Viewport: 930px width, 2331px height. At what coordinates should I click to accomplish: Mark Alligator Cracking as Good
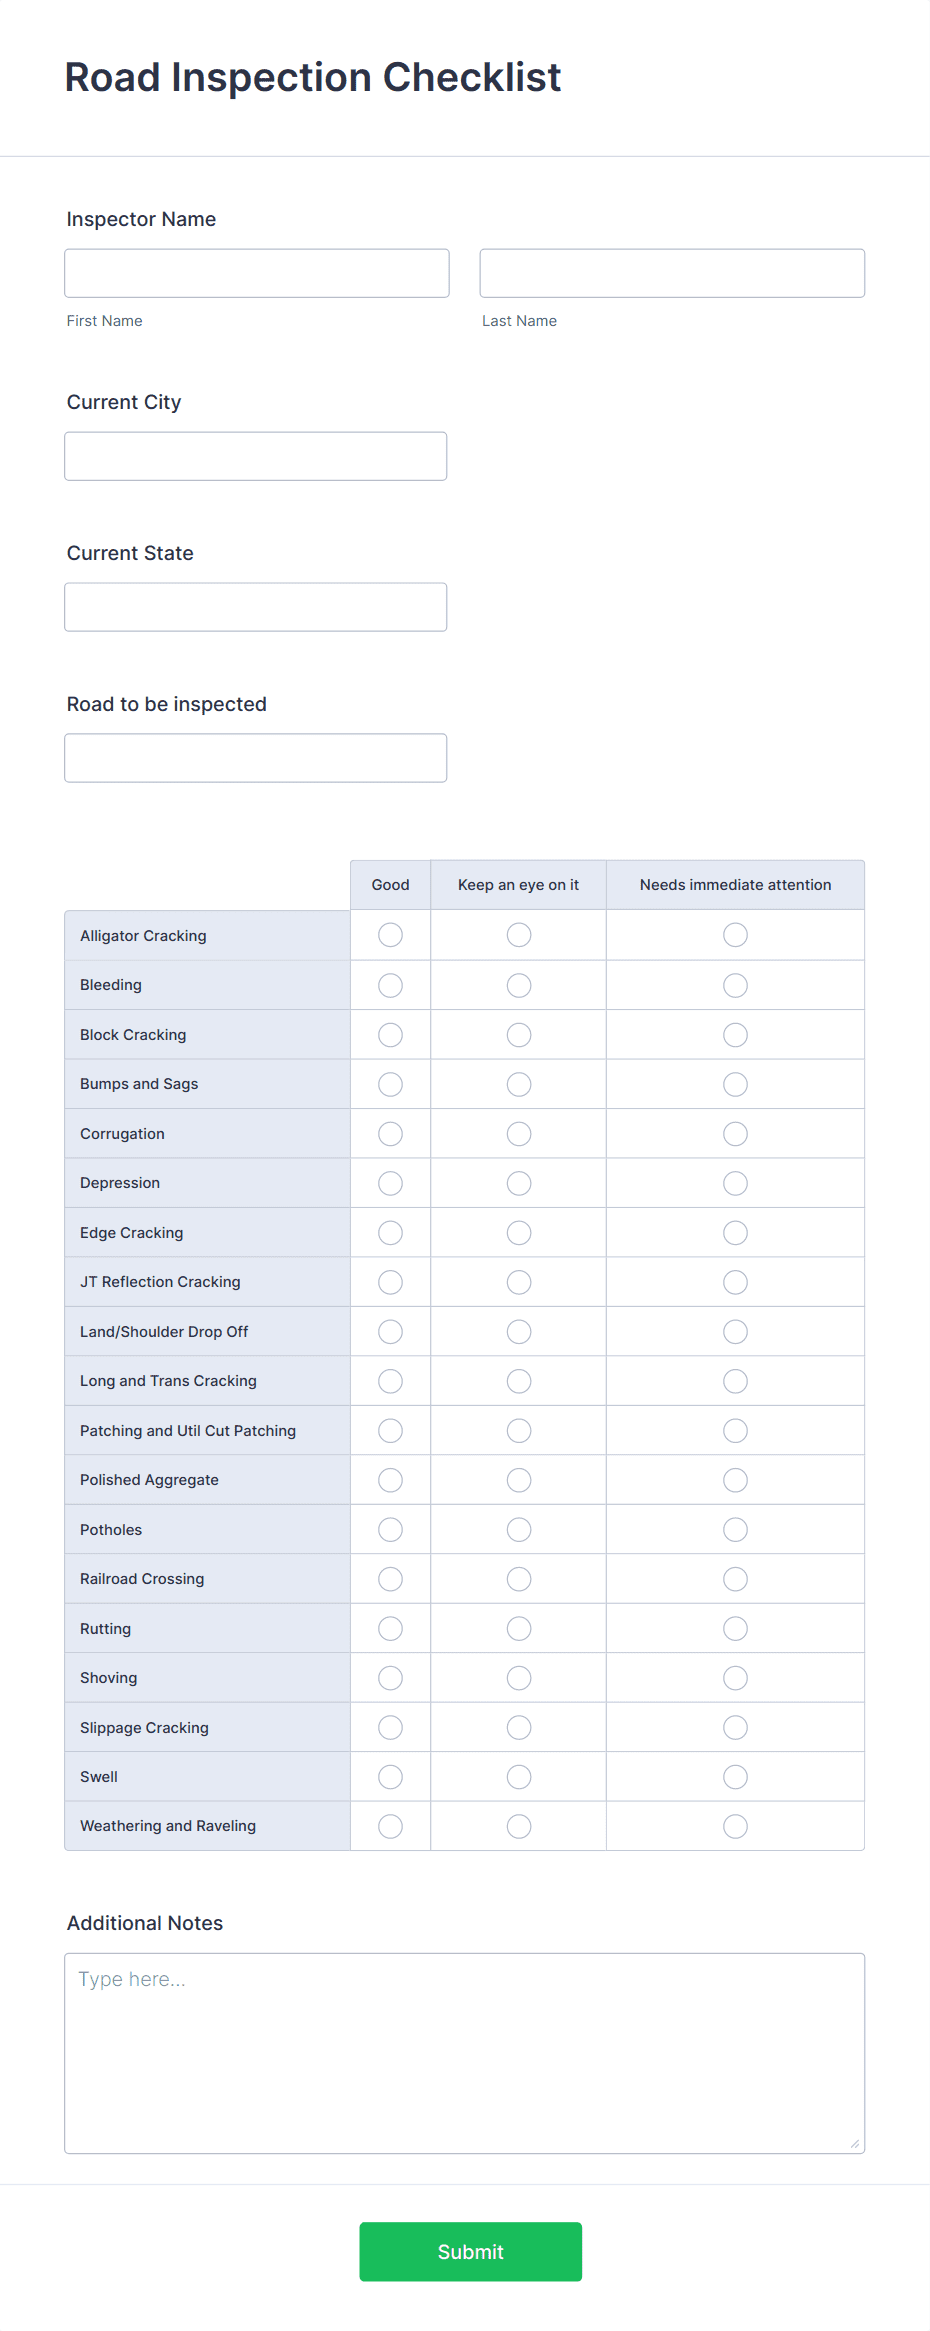coord(389,934)
